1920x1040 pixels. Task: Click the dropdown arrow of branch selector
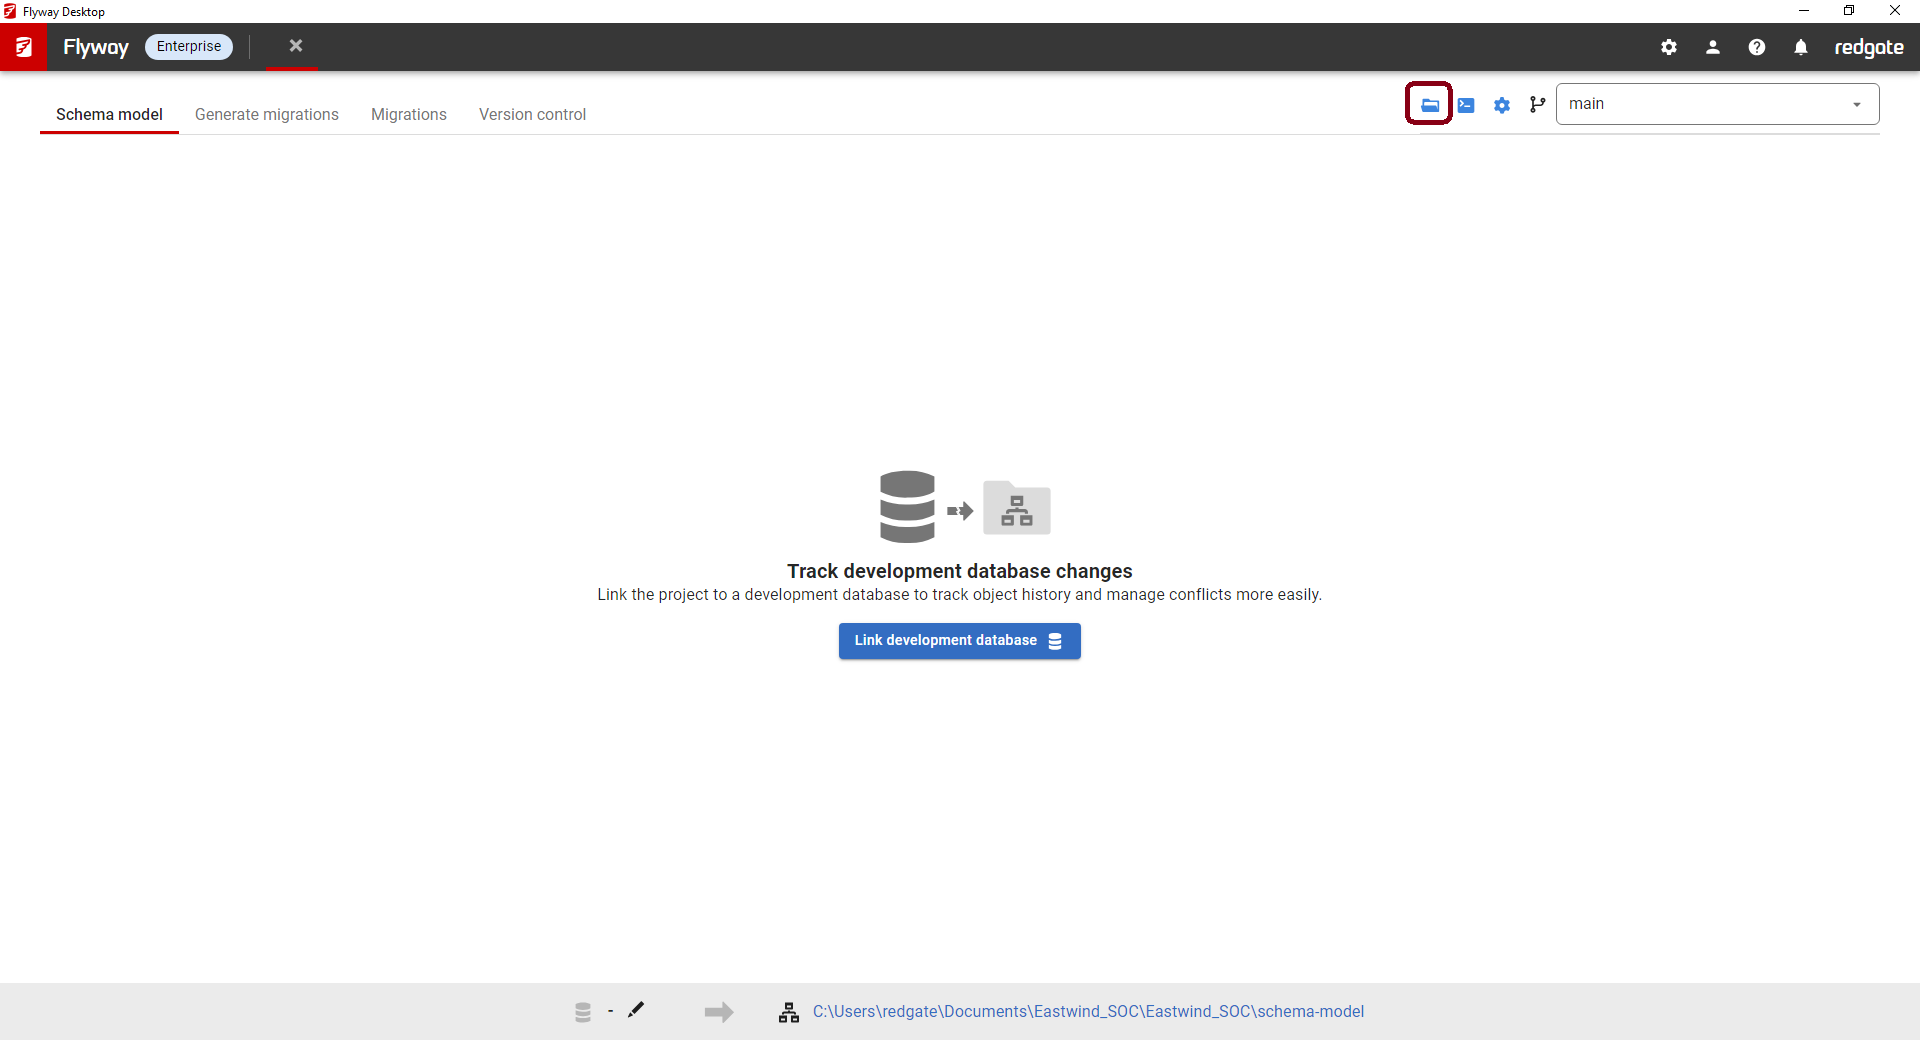click(1857, 105)
